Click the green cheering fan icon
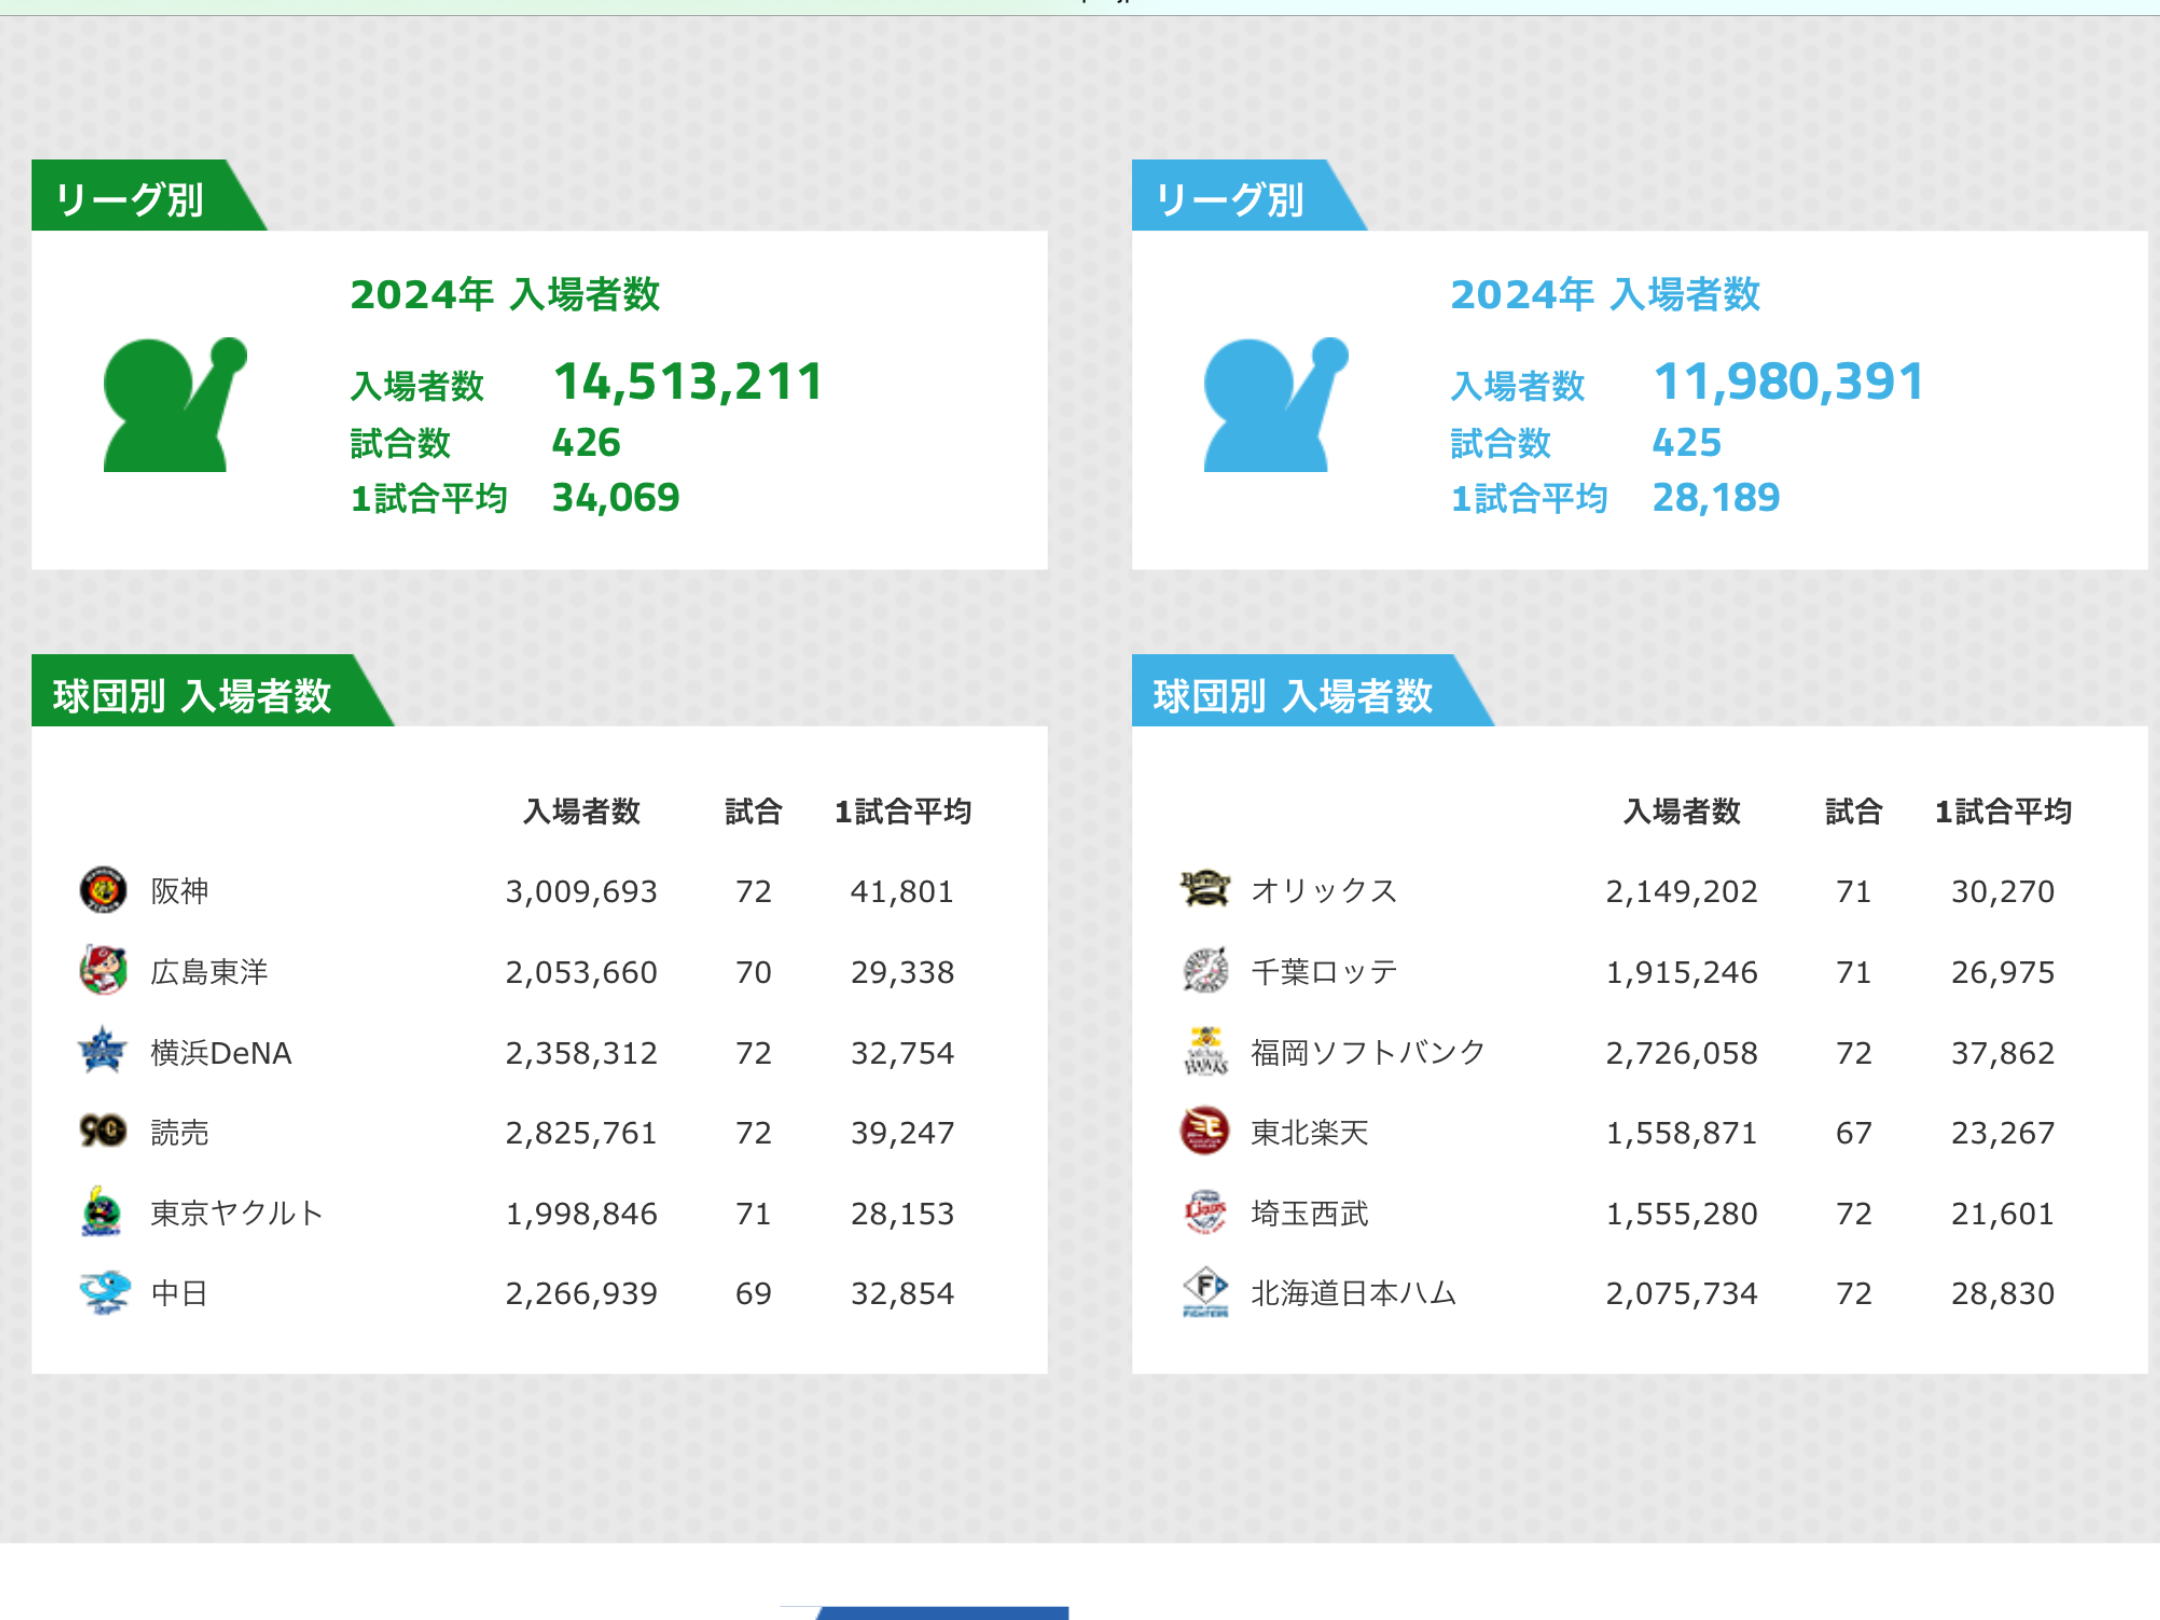This screenshot has height=1620, width=2160. (x=175, y=404)
